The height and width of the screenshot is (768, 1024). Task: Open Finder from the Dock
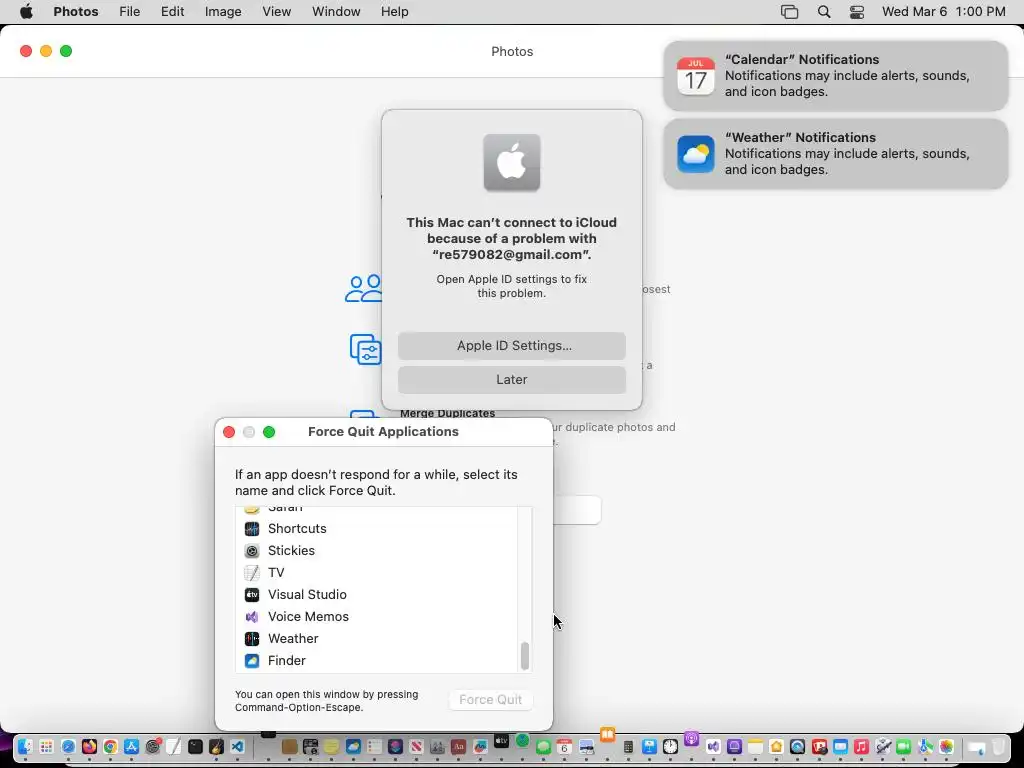tap(25, 746)
